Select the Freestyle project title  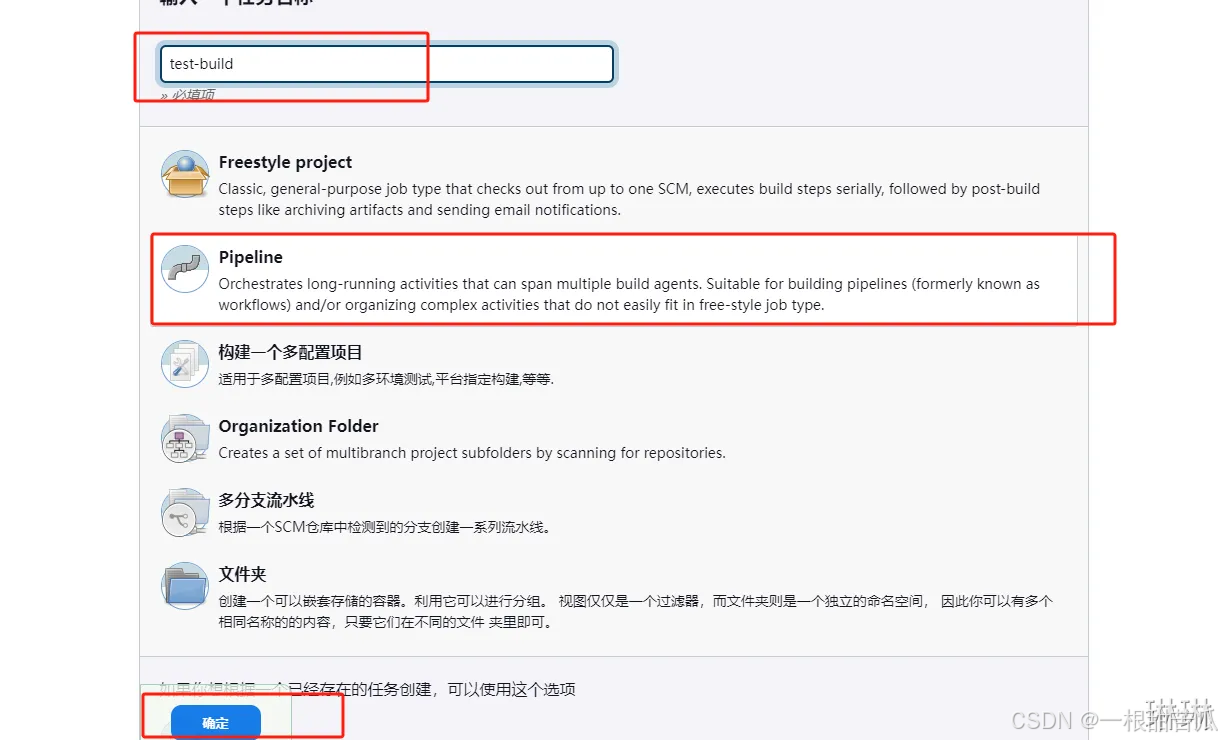point(285,162)
